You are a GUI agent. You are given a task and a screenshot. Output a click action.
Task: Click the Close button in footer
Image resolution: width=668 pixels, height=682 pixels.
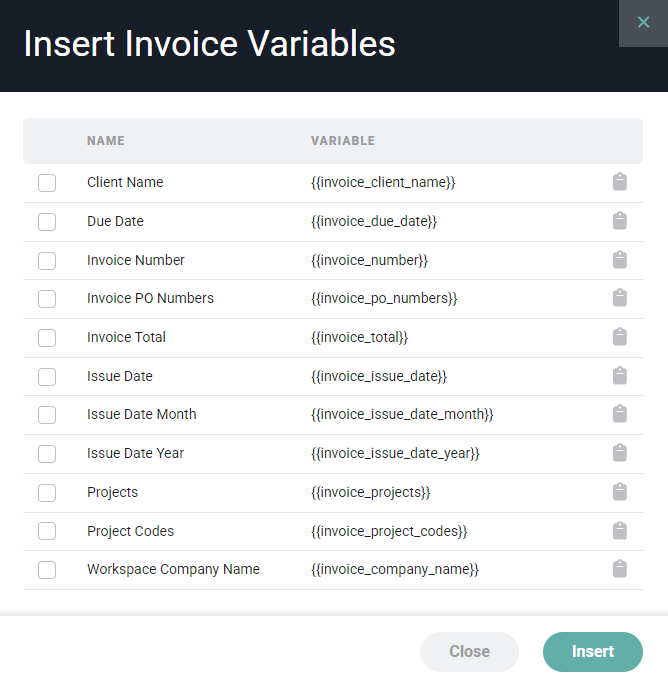pyautogui.click(x=469, y=652)
